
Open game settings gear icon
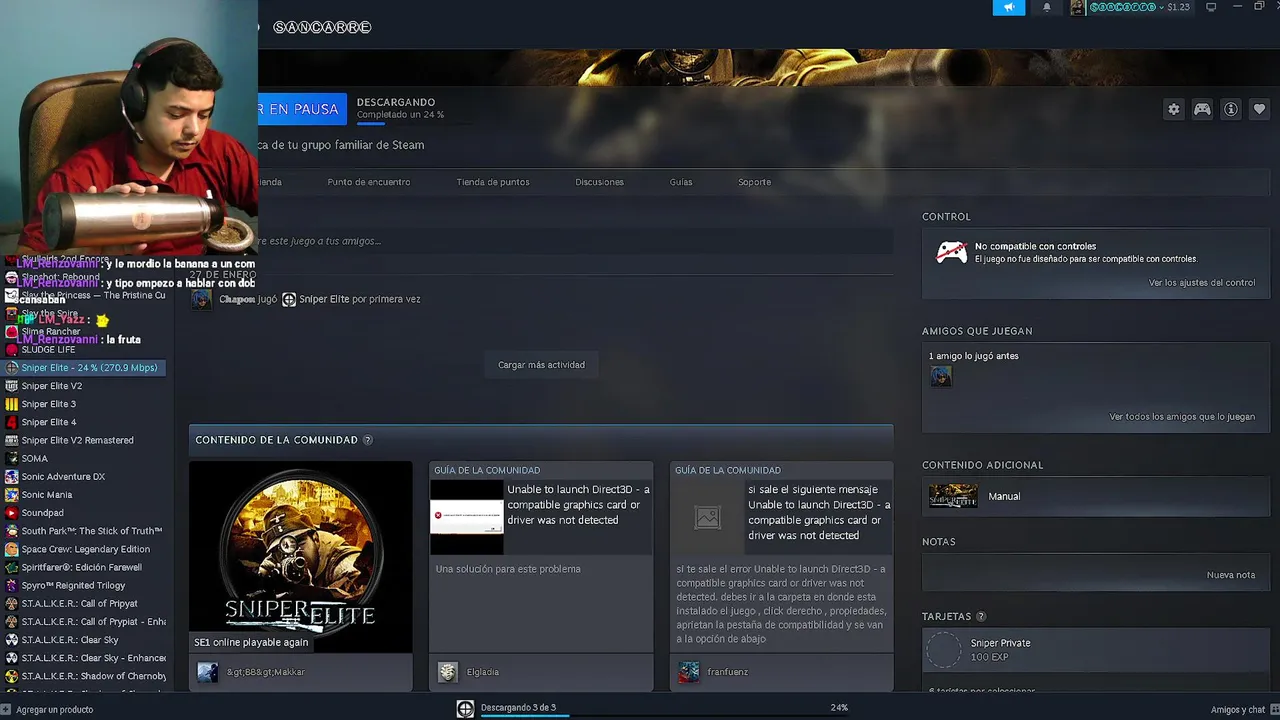(1174, 110)
